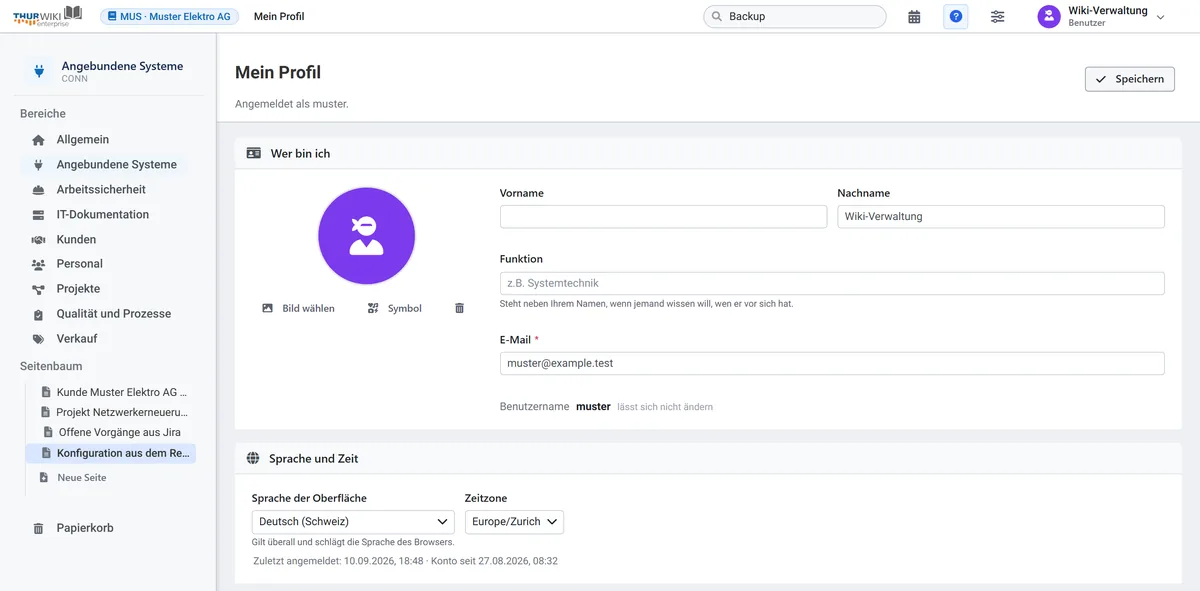Click the ID card icon in Wer bin ich
The image size is (1200, 591).
pos(254,153)
